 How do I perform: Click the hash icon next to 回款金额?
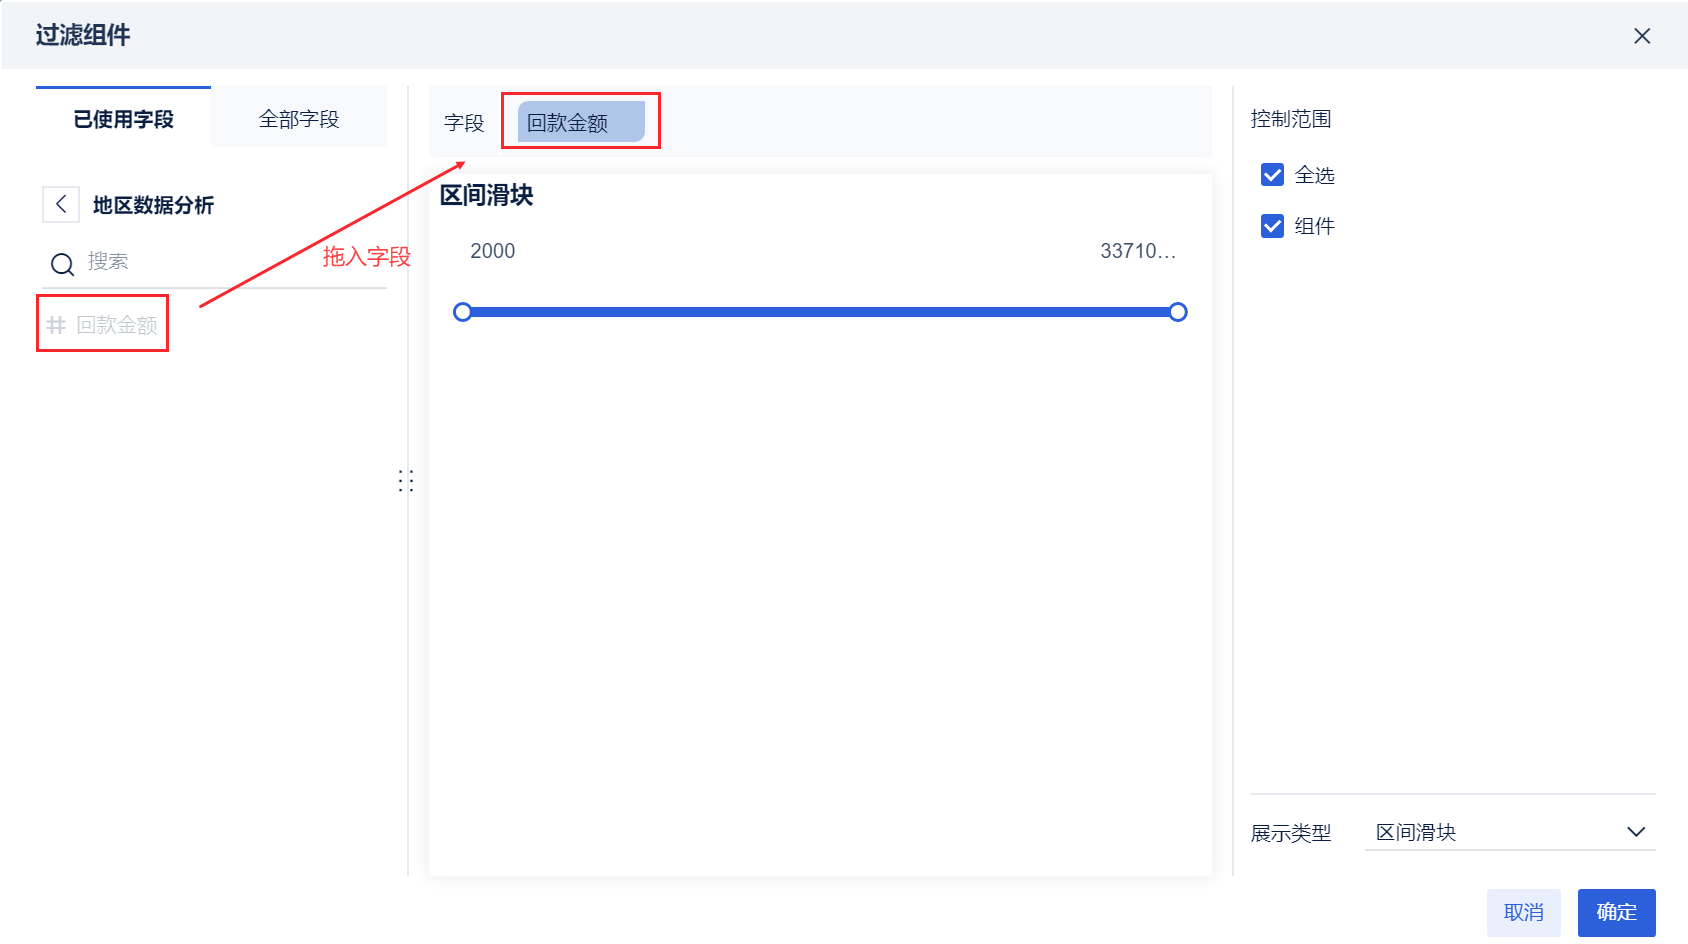(x=56, y=325)
